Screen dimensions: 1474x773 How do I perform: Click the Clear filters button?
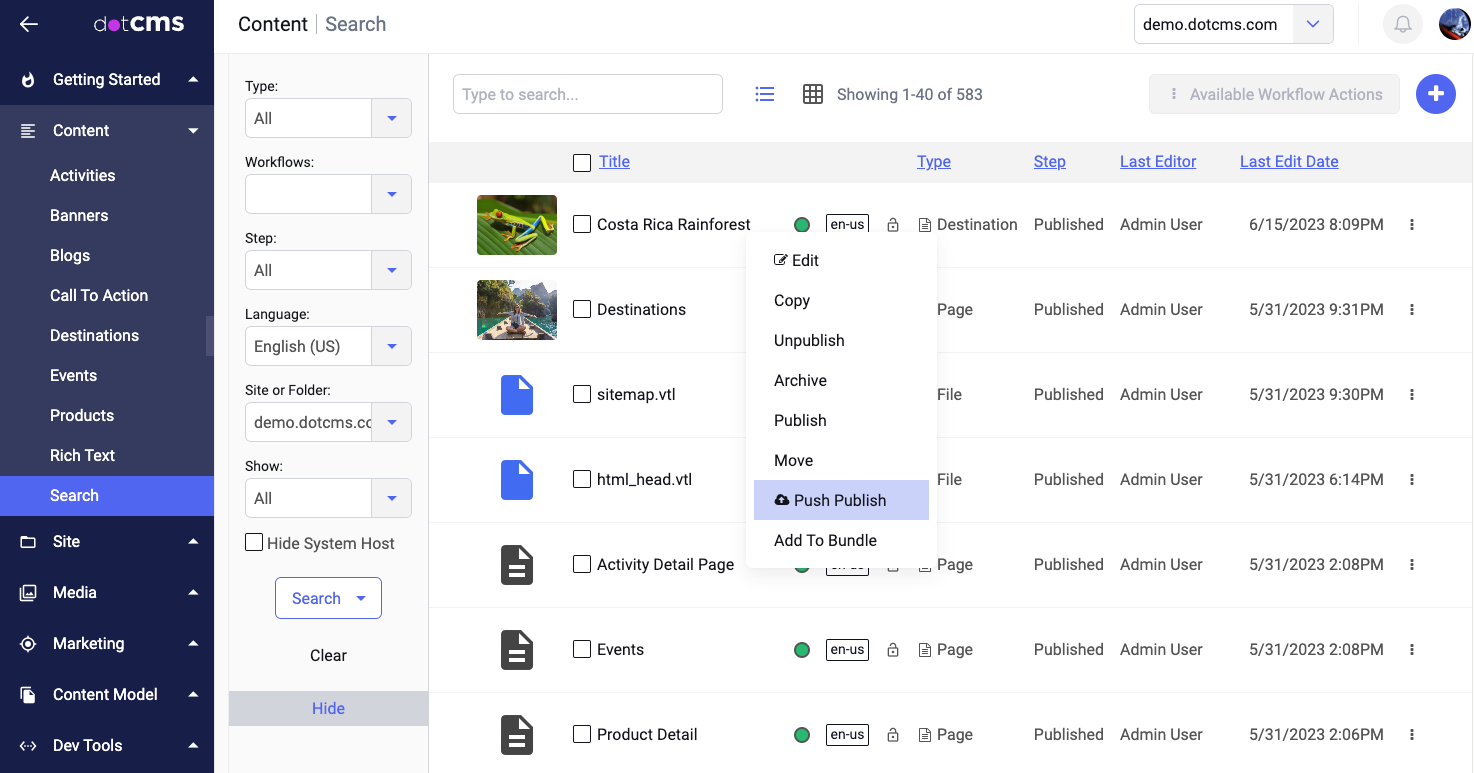pos(328,656)
